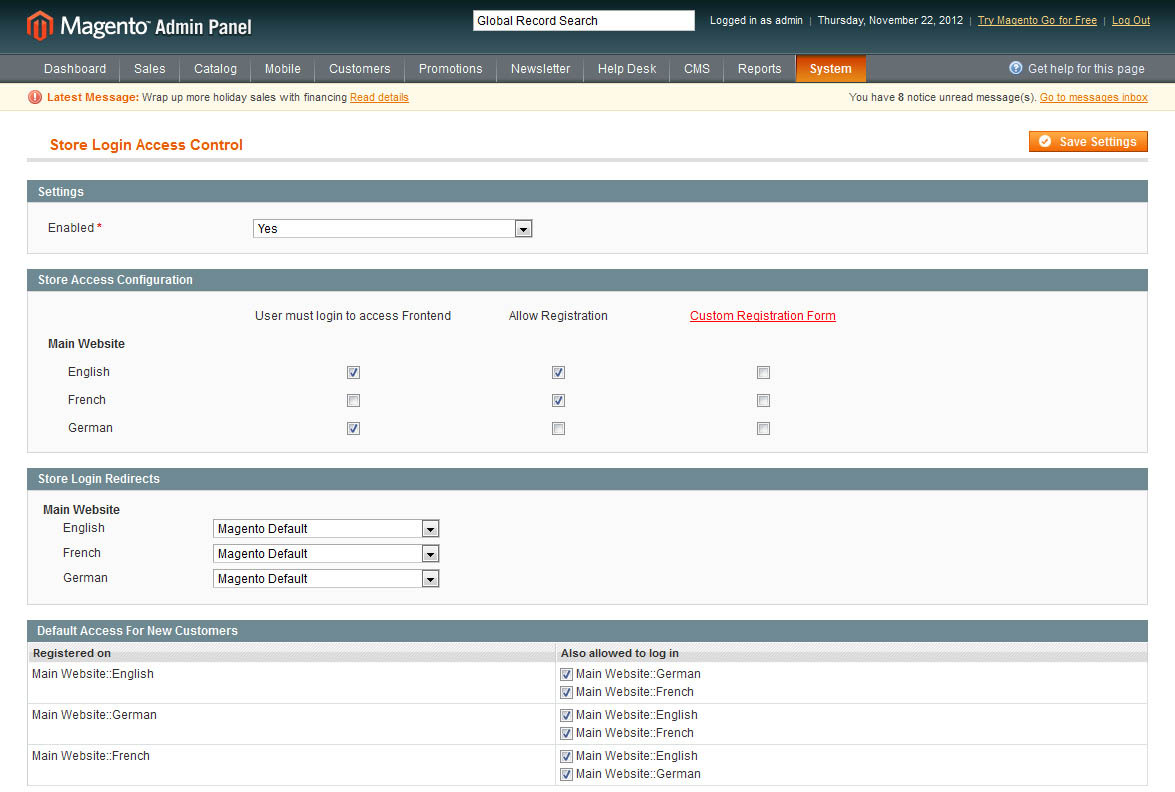Check German Allow Registration checkbox
The height and width of the screenshot is (792, 1175).
click(x=558, y=429)
